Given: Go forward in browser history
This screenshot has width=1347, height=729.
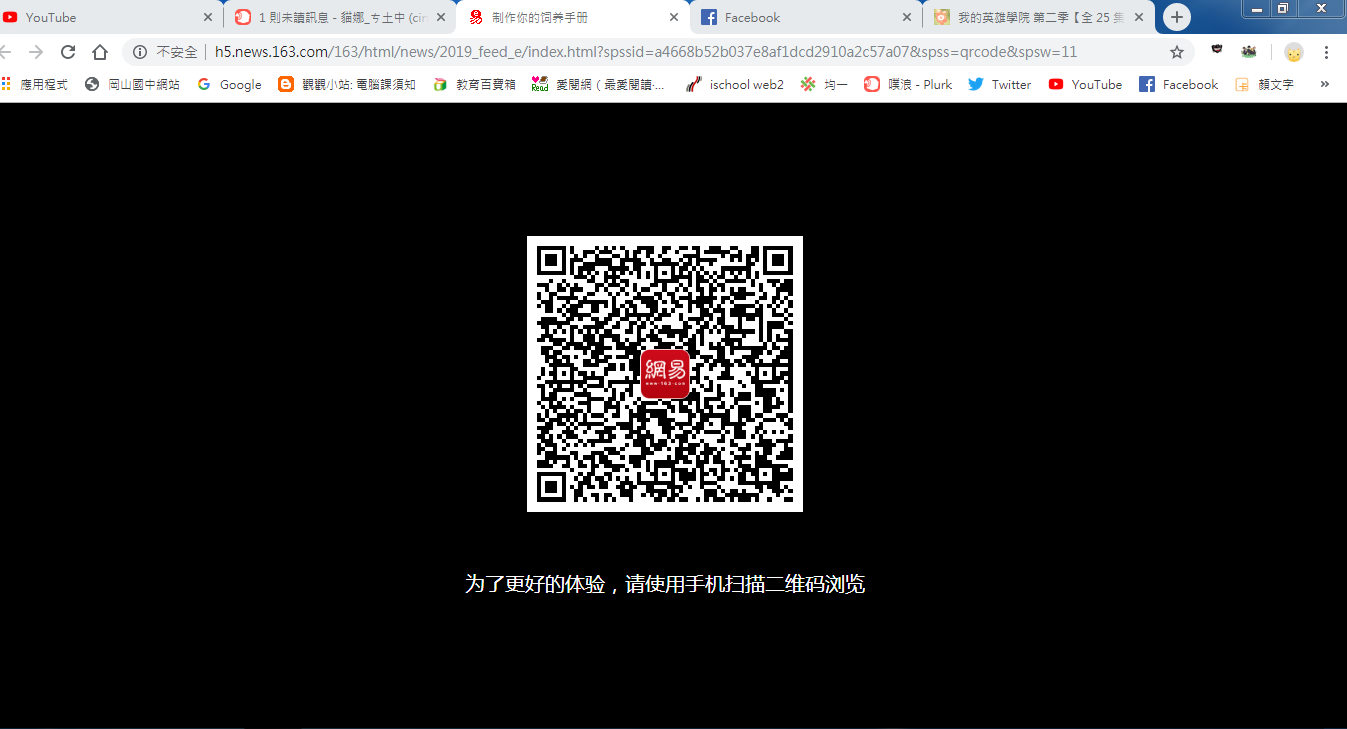Looking at the screenshot, I should [36, 52].
